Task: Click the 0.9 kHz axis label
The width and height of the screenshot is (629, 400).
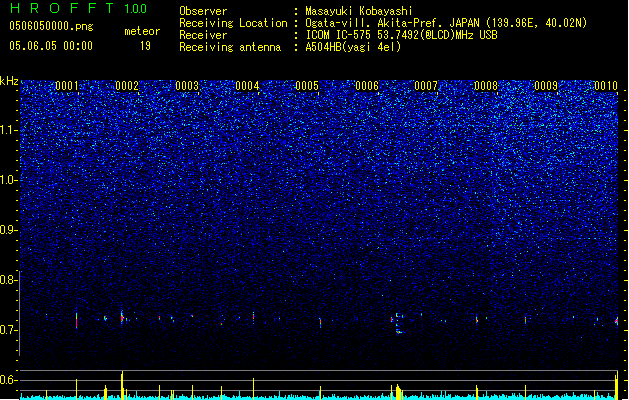Action: click(x=9, y=230)
